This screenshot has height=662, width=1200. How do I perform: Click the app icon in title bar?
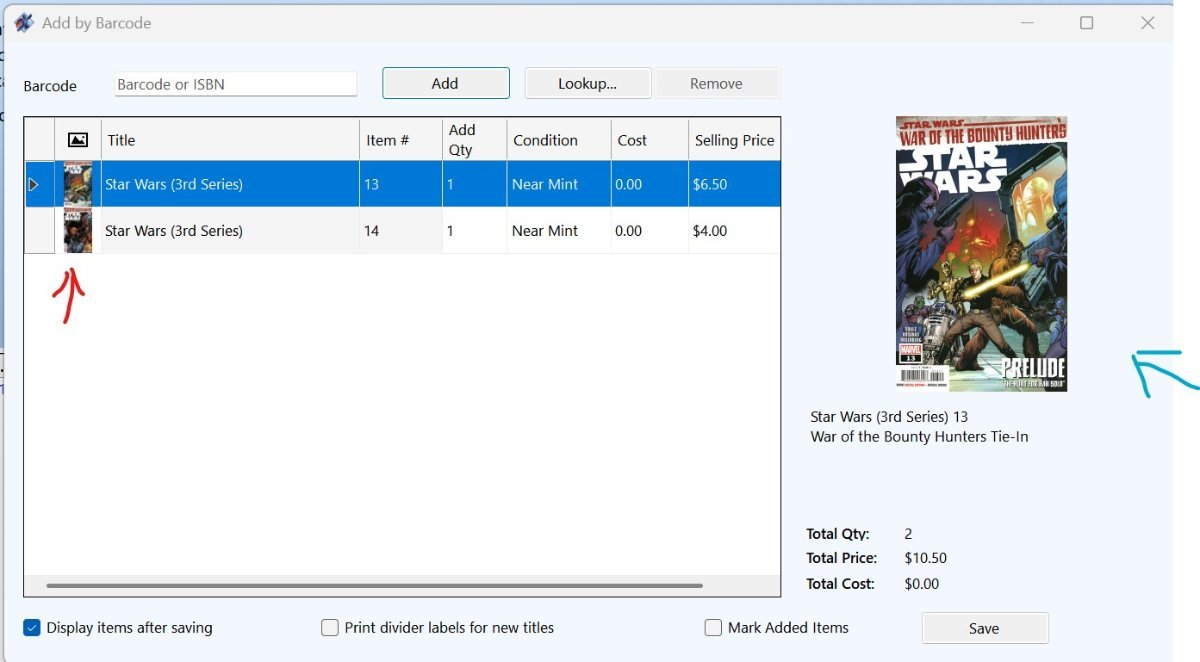tap(24, 23)
